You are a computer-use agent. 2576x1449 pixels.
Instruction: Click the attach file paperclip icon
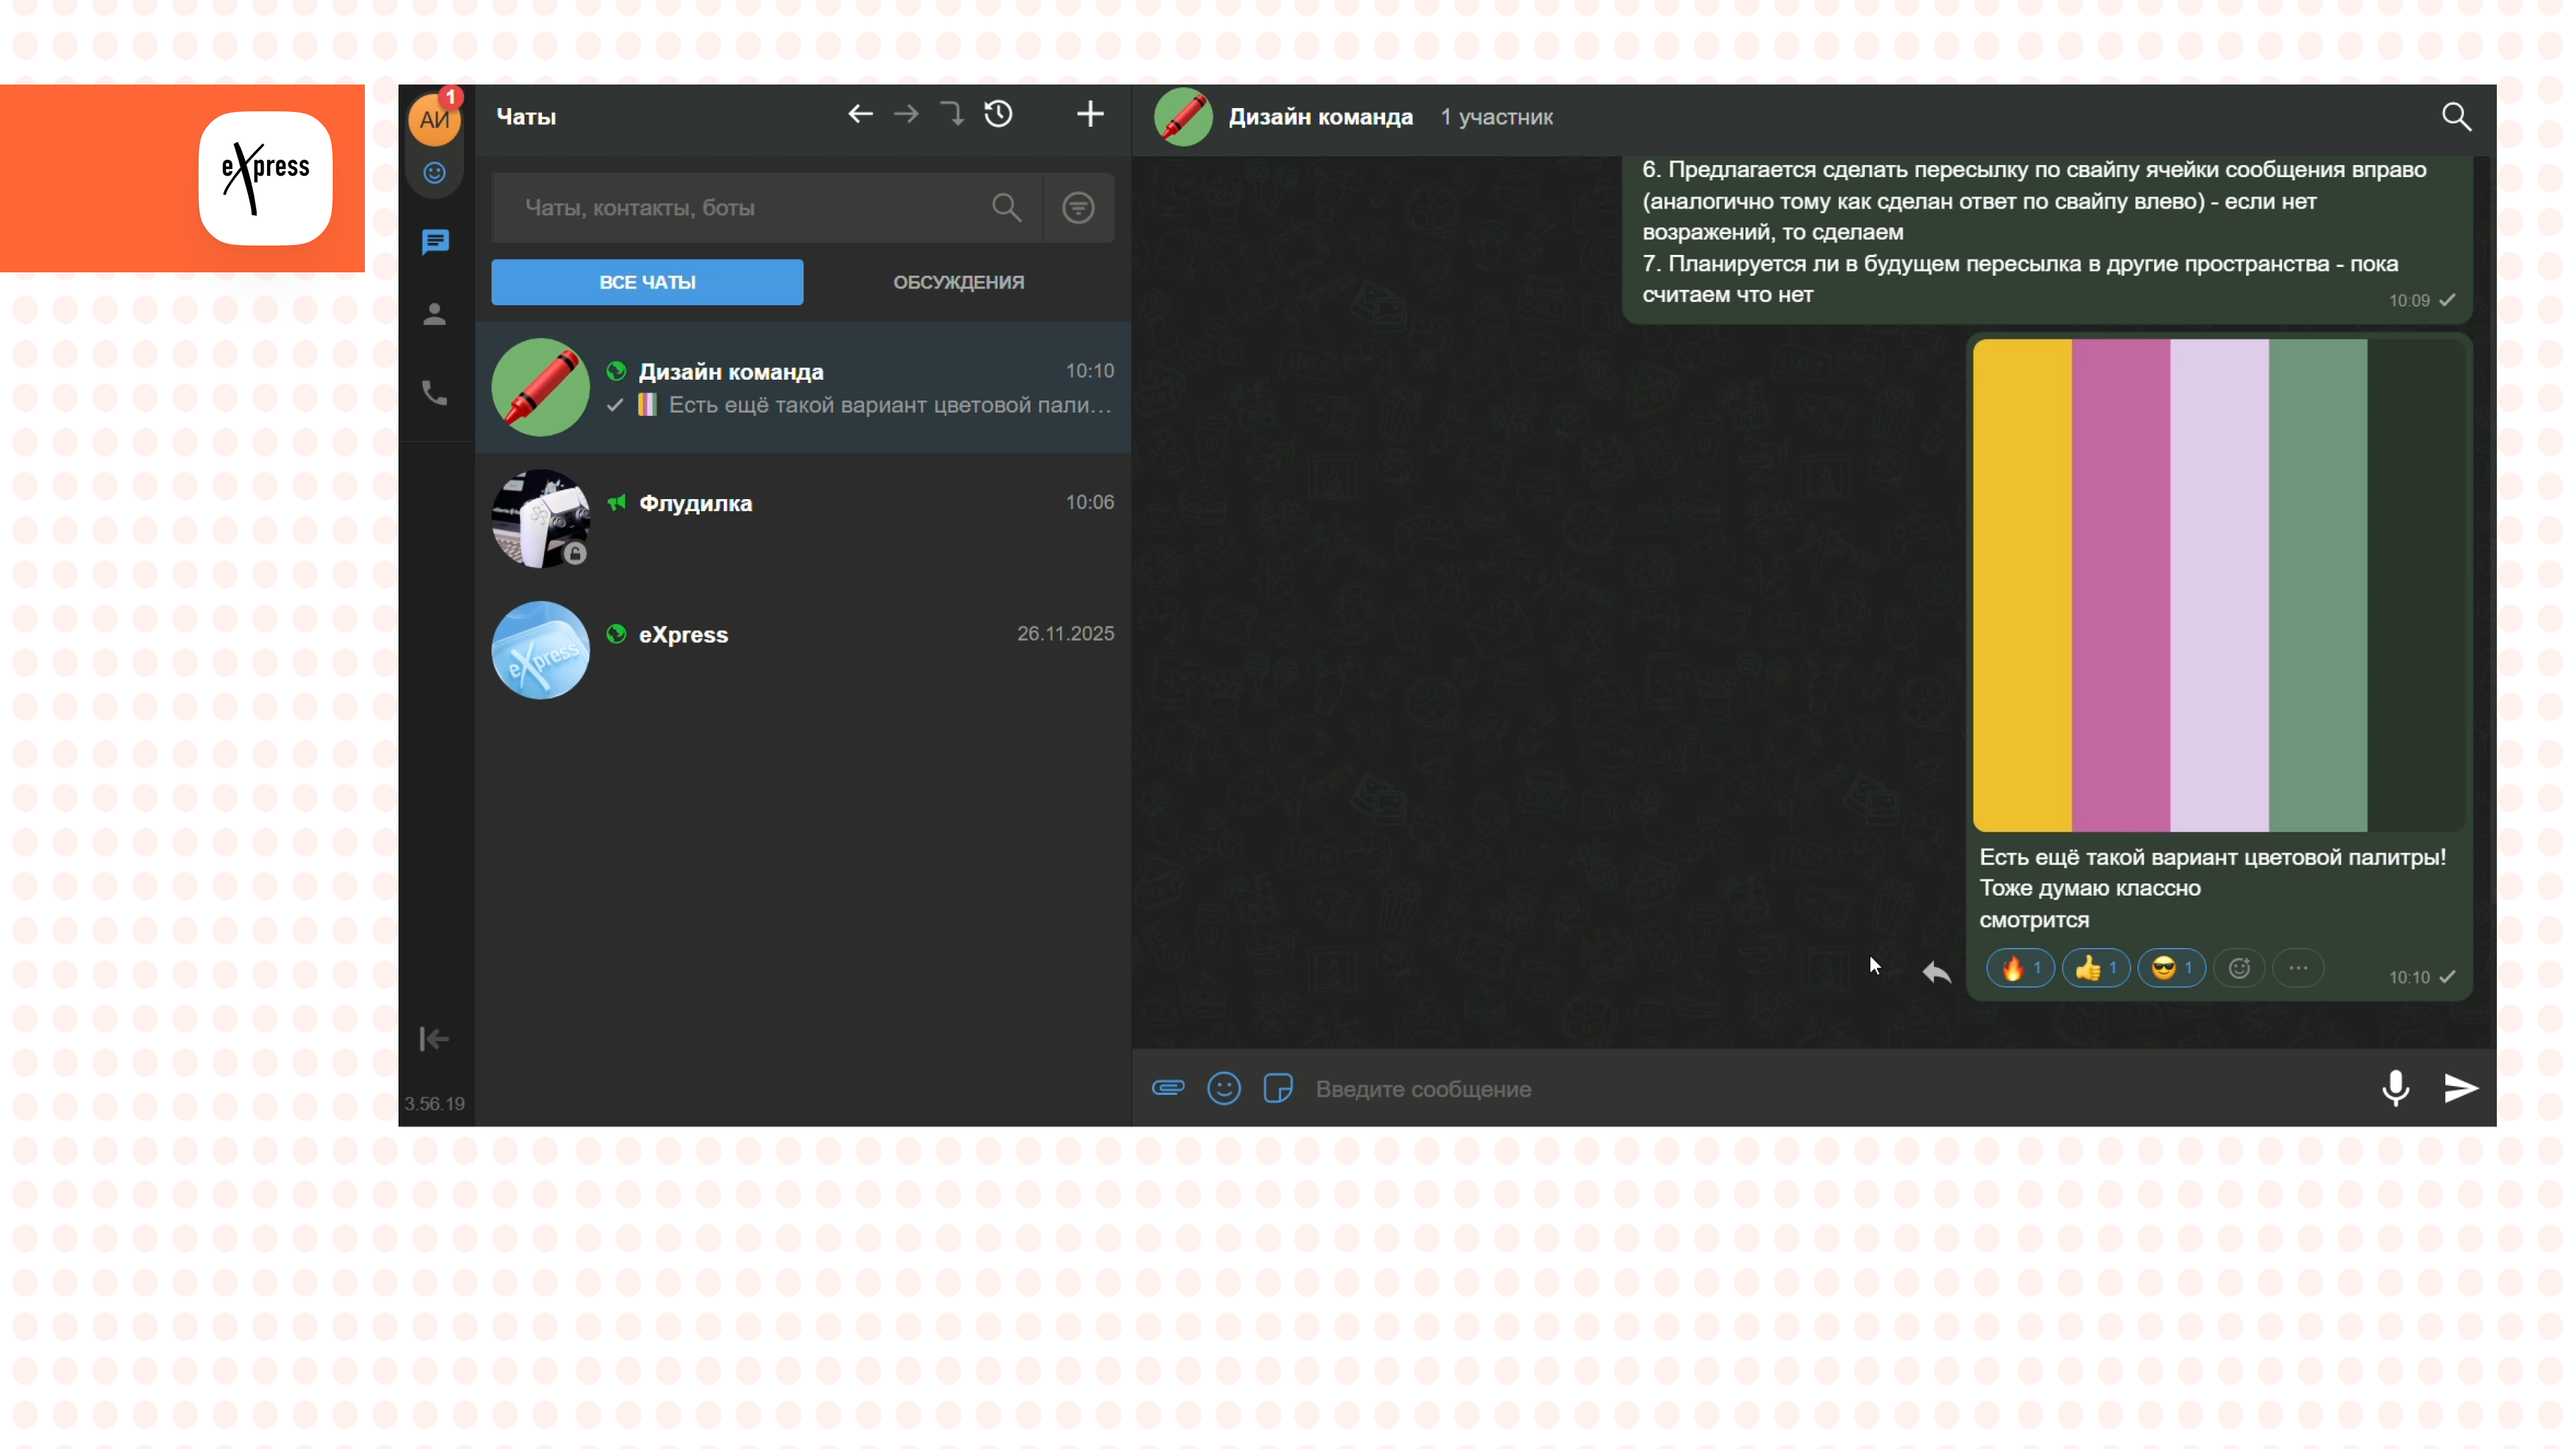coord(1167,1088)
